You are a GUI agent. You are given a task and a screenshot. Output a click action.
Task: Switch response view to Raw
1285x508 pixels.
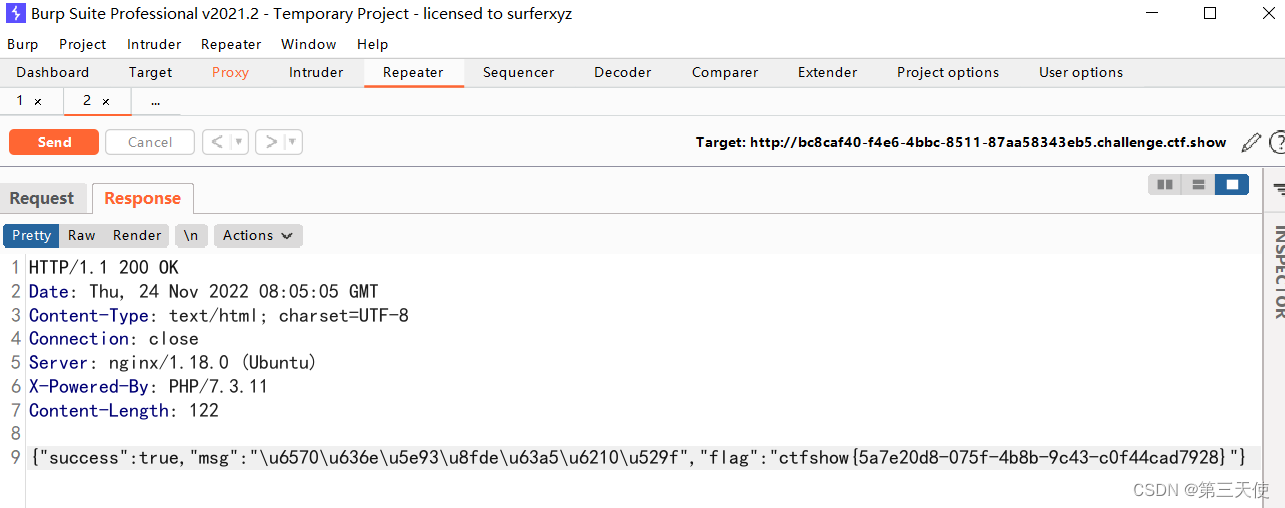click(82, 235)
